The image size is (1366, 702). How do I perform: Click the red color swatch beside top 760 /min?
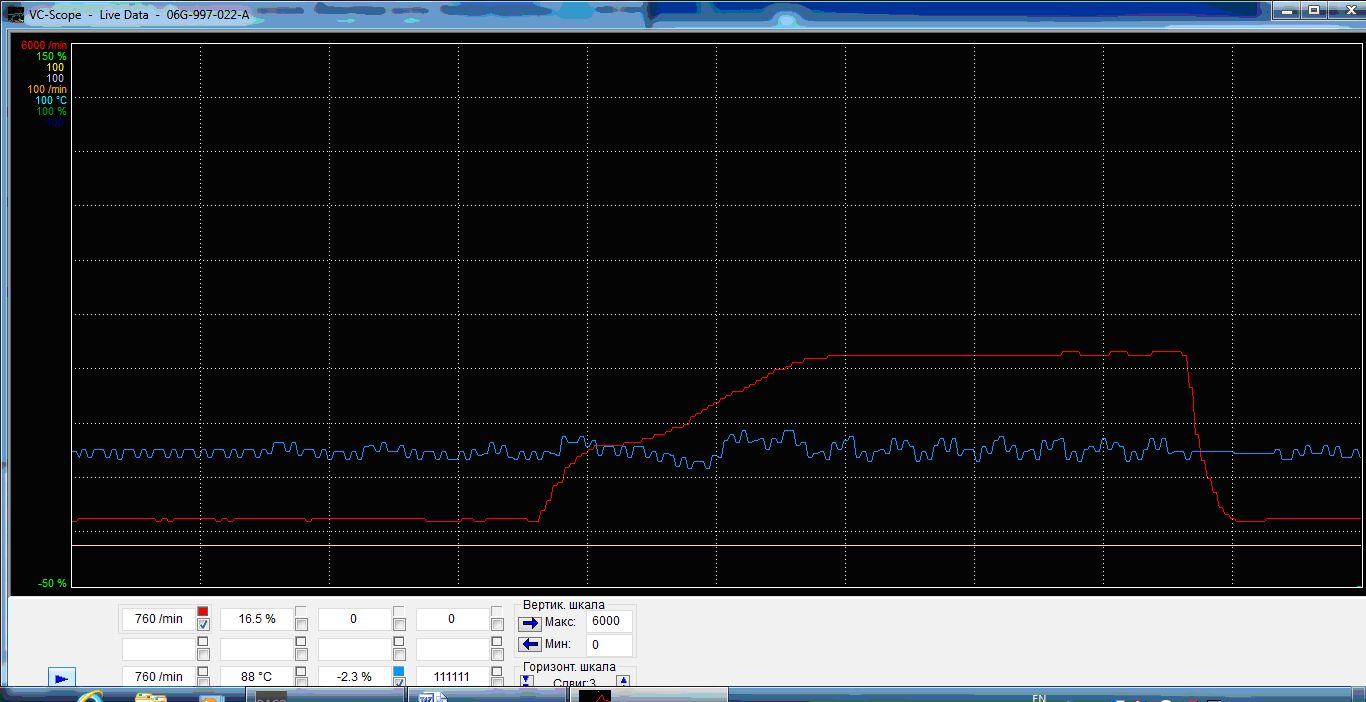click(203, 611)
